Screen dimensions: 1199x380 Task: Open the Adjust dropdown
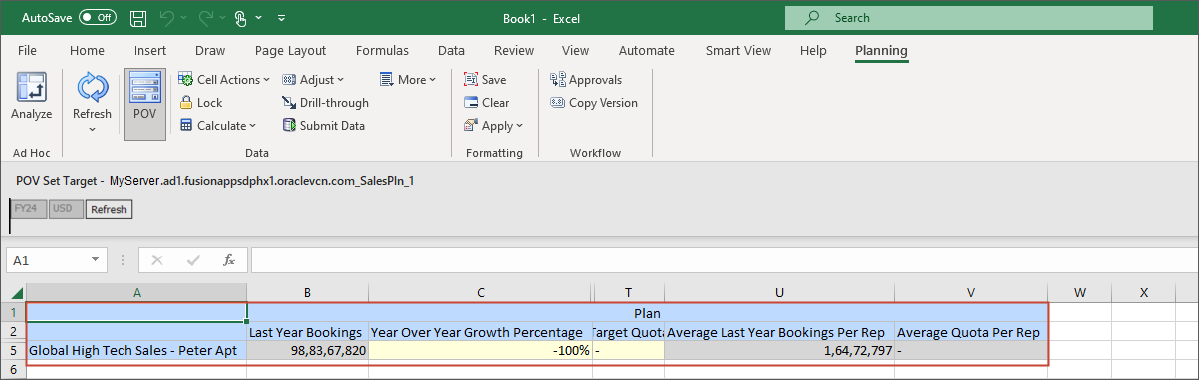point(313,80)
